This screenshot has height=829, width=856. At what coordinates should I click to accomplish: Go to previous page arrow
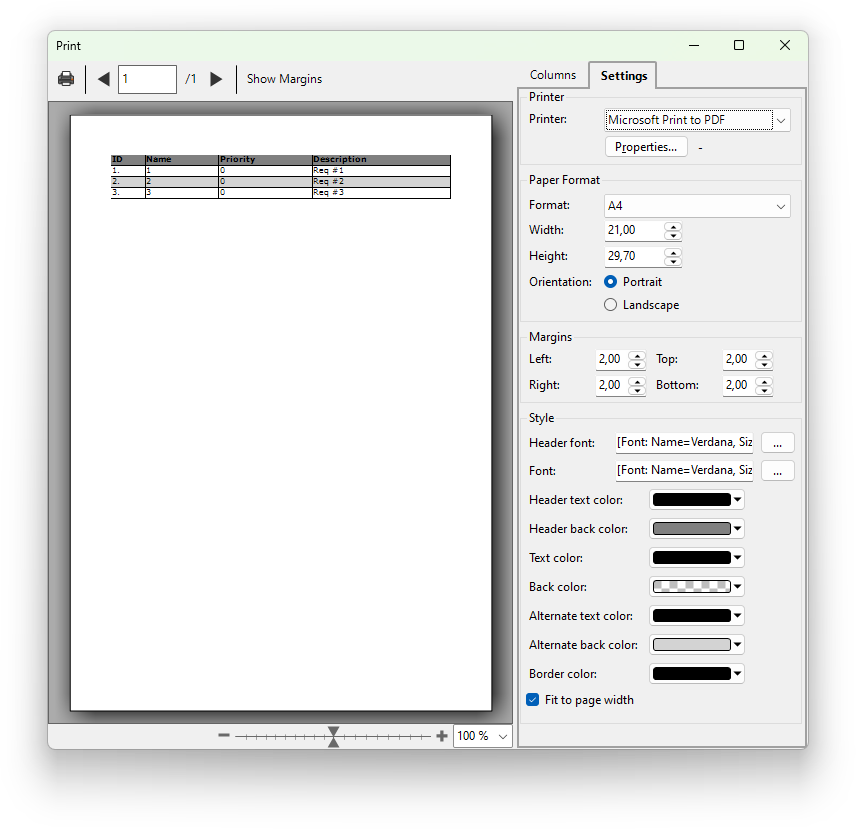104,79
